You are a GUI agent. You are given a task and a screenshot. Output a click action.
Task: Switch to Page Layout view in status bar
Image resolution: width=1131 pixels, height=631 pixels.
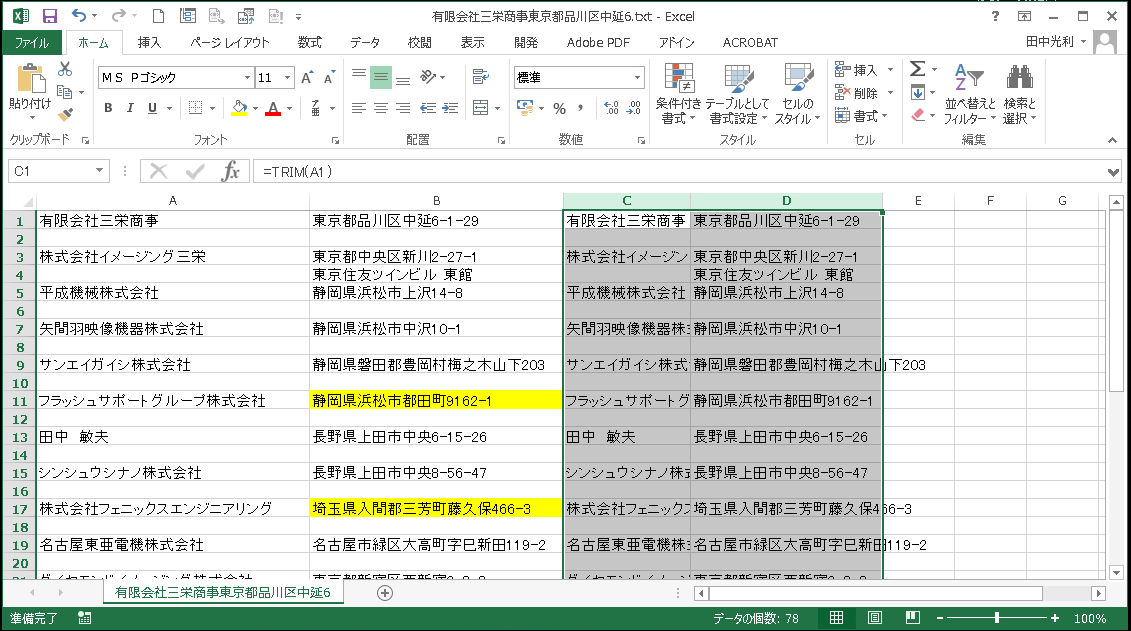874,618
